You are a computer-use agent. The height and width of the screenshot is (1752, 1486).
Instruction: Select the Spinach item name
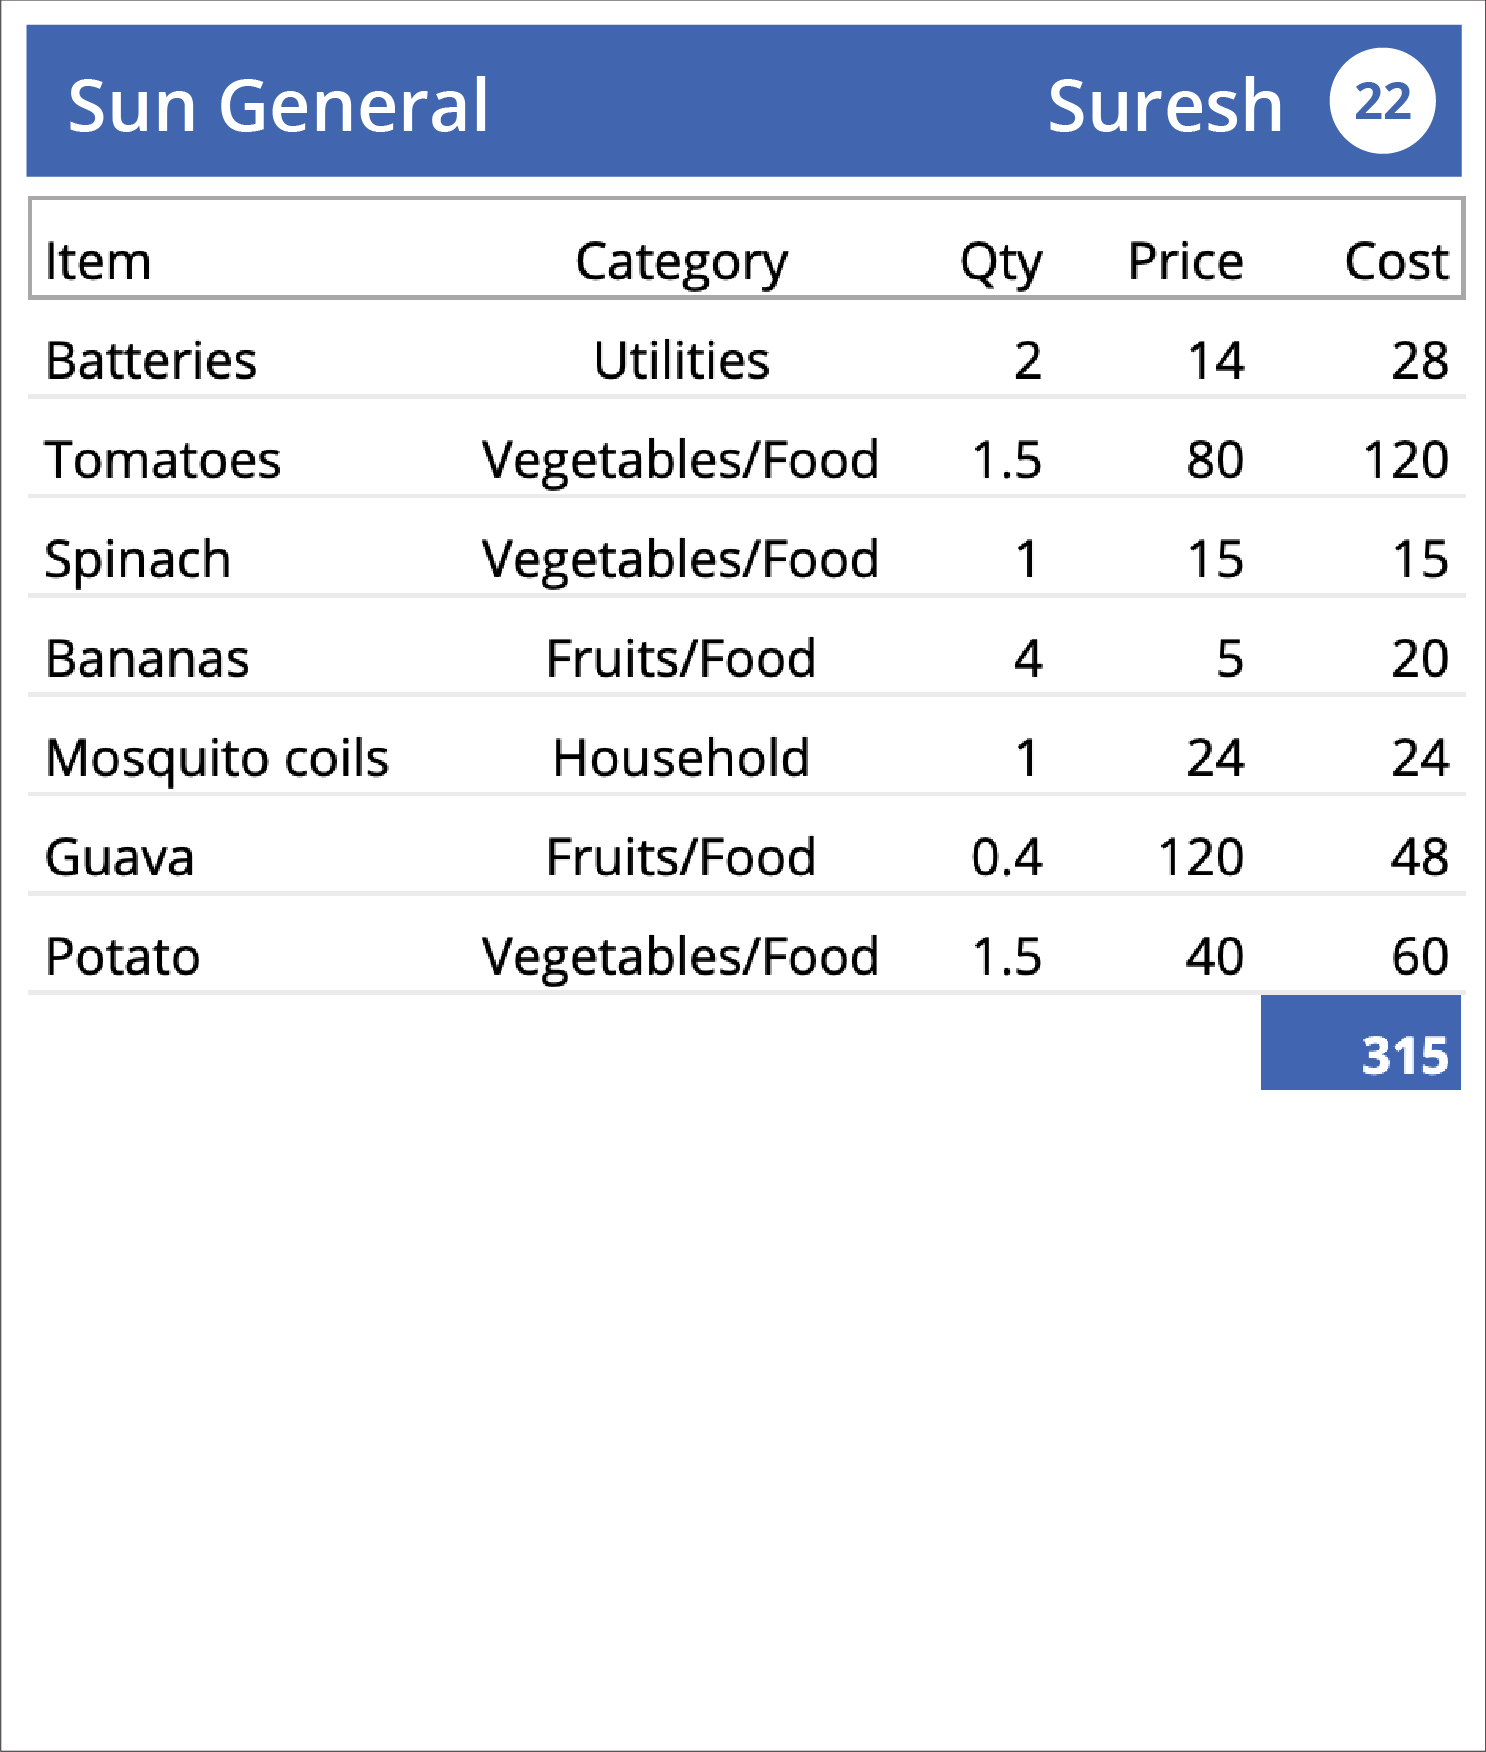click(138, 561)
